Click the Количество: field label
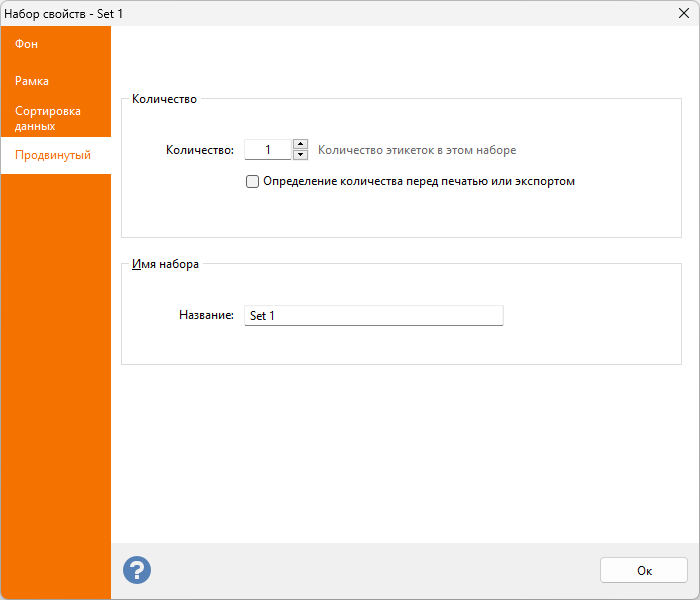 200,150
